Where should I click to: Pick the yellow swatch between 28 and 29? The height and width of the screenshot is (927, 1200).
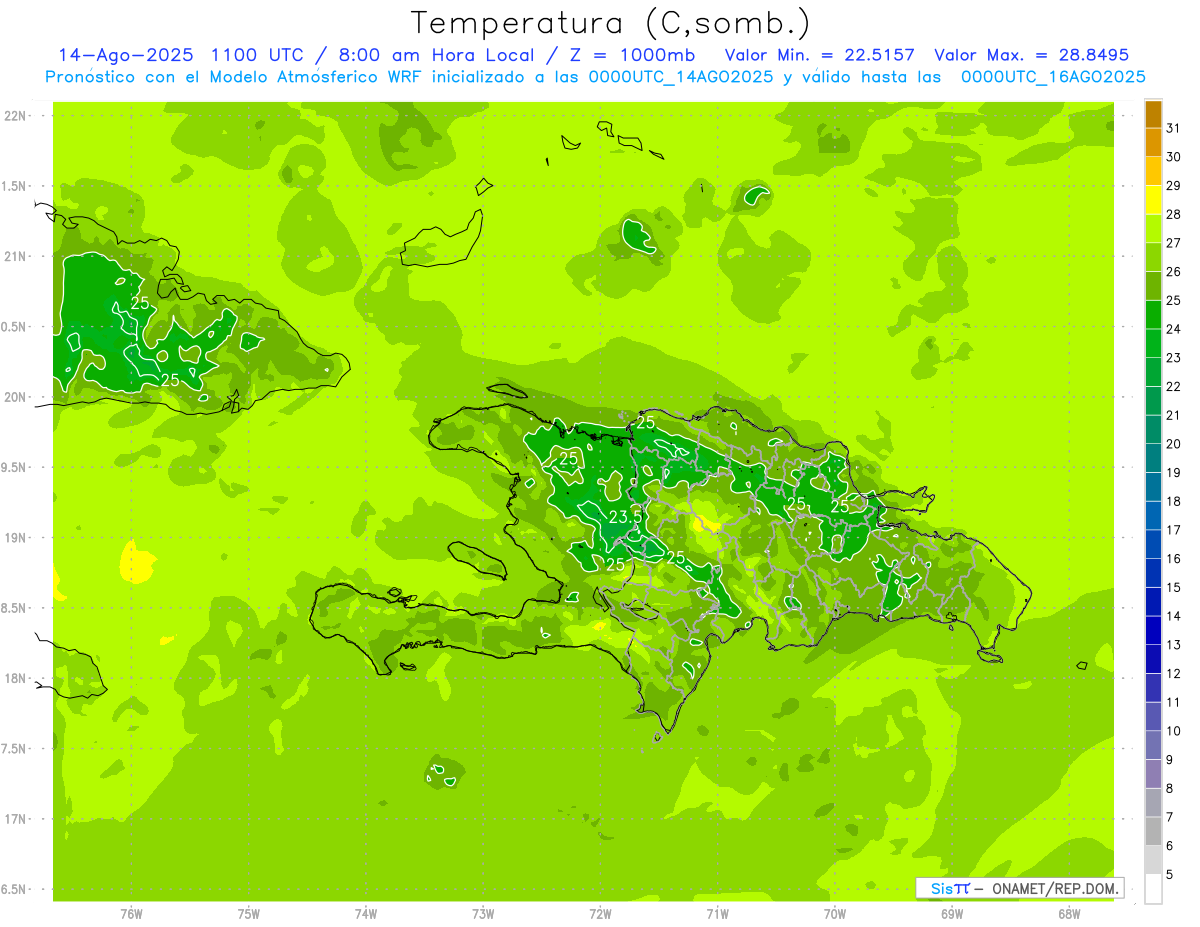click(1153, 200)
